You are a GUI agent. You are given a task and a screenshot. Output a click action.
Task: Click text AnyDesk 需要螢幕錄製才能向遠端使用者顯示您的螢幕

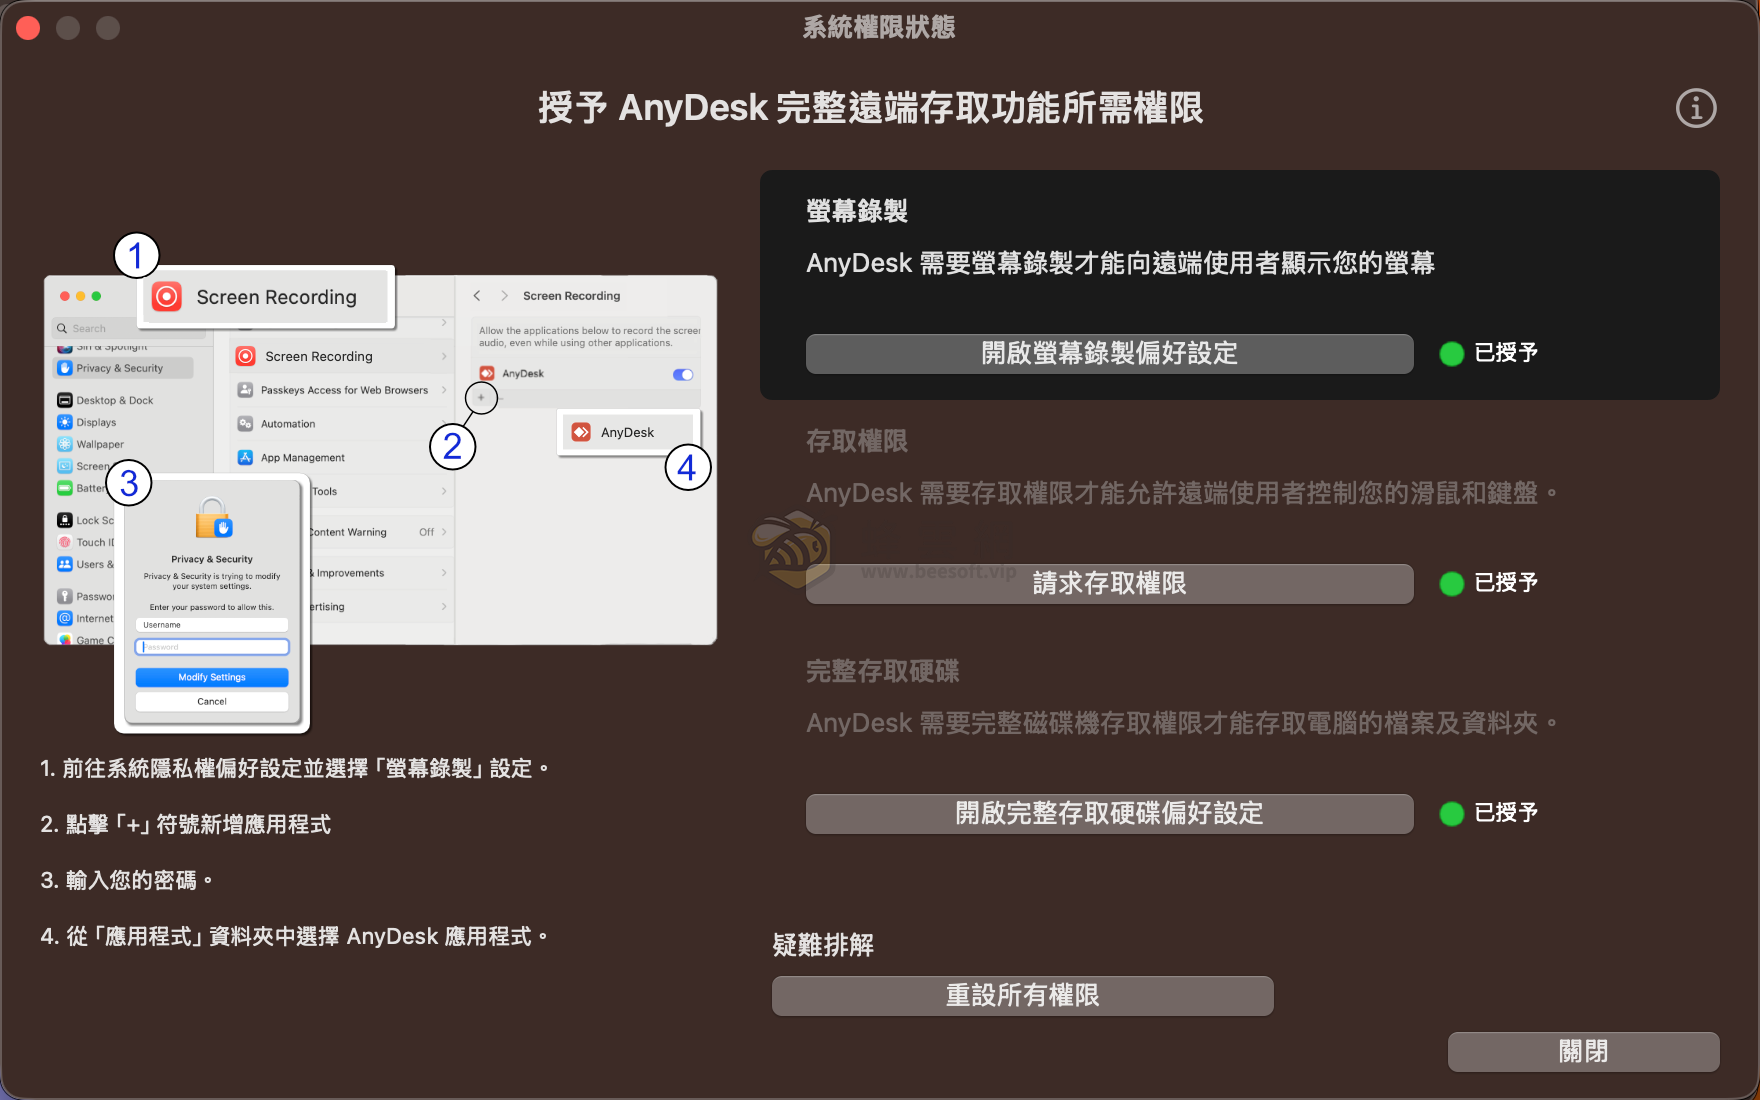click(1121, 263)
